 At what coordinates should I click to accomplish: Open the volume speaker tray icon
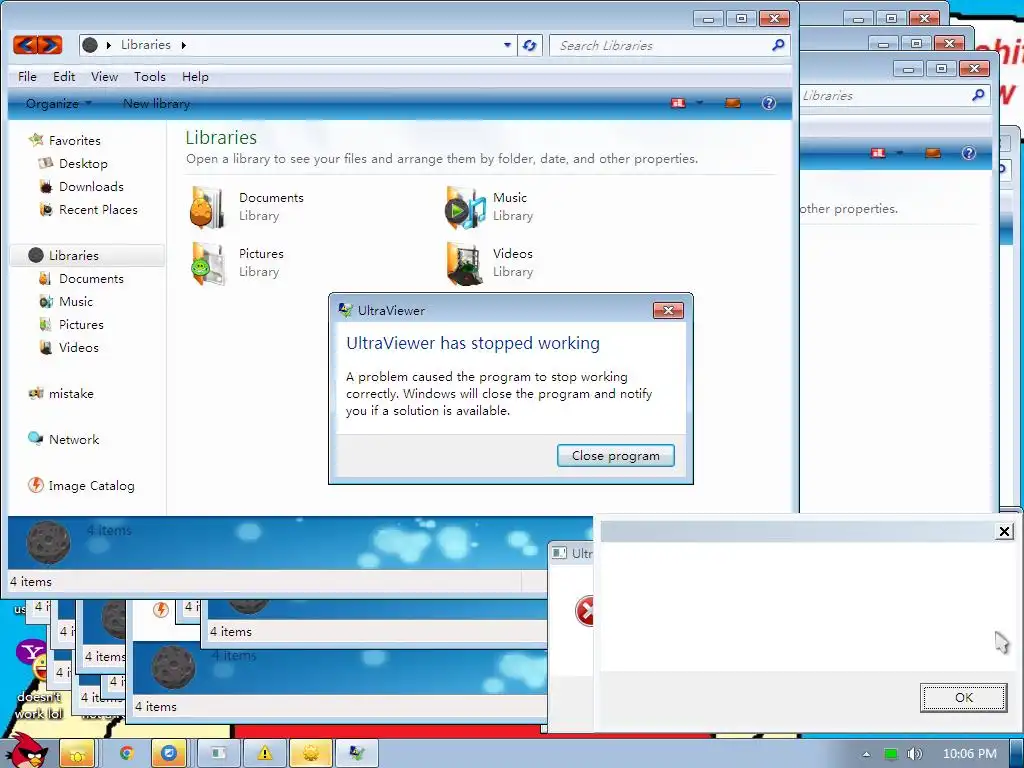click(x=914, y=754)
